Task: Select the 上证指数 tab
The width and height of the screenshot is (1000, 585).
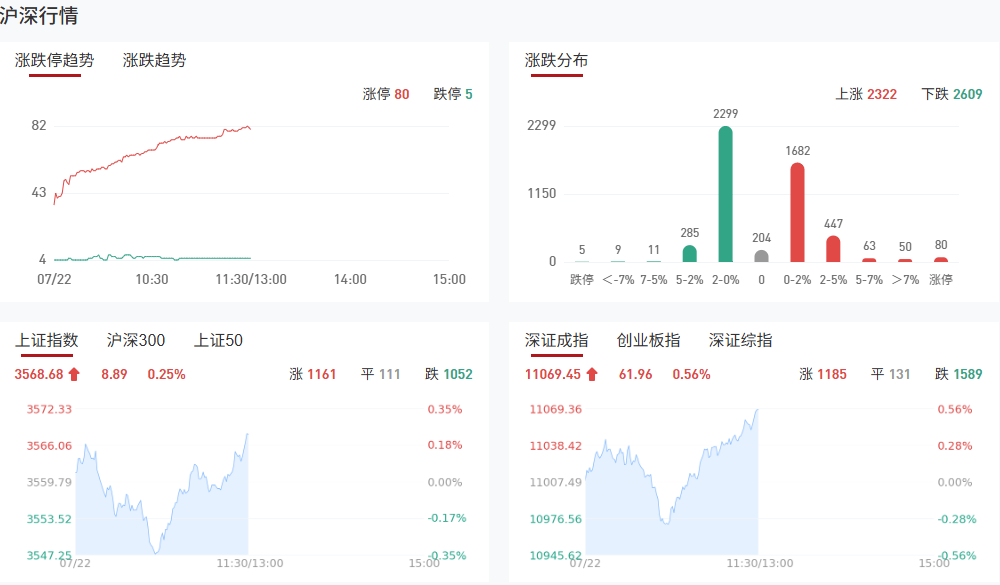Action: (x=46, y=340)
